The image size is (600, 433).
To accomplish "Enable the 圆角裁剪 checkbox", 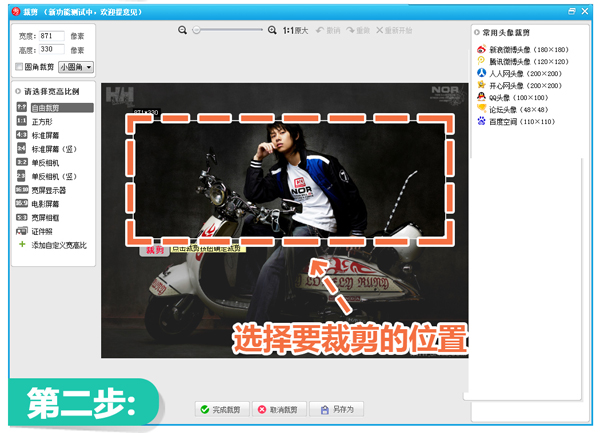I will coord(20,67).
